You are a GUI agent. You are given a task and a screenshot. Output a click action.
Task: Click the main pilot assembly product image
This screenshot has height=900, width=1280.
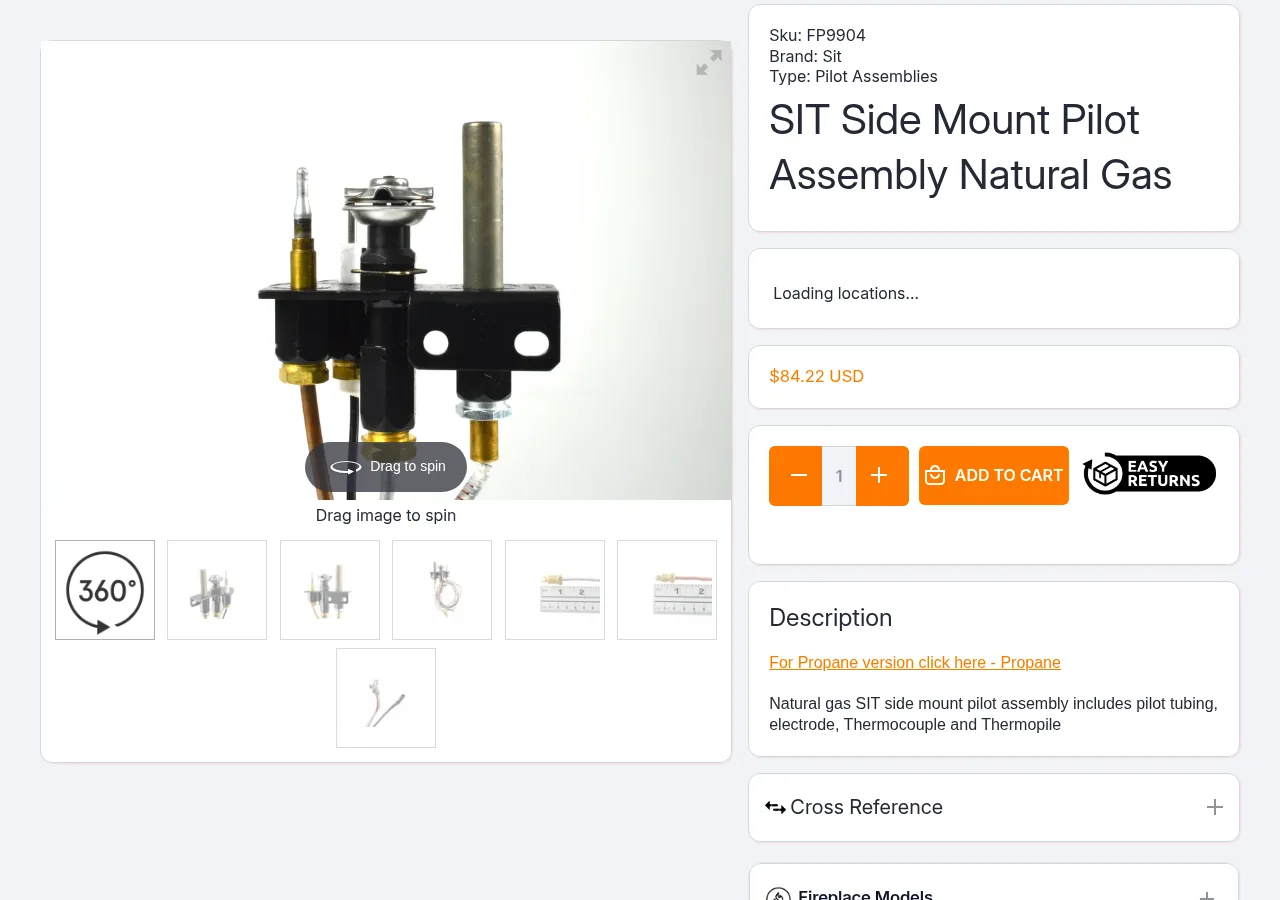point(386,270)
